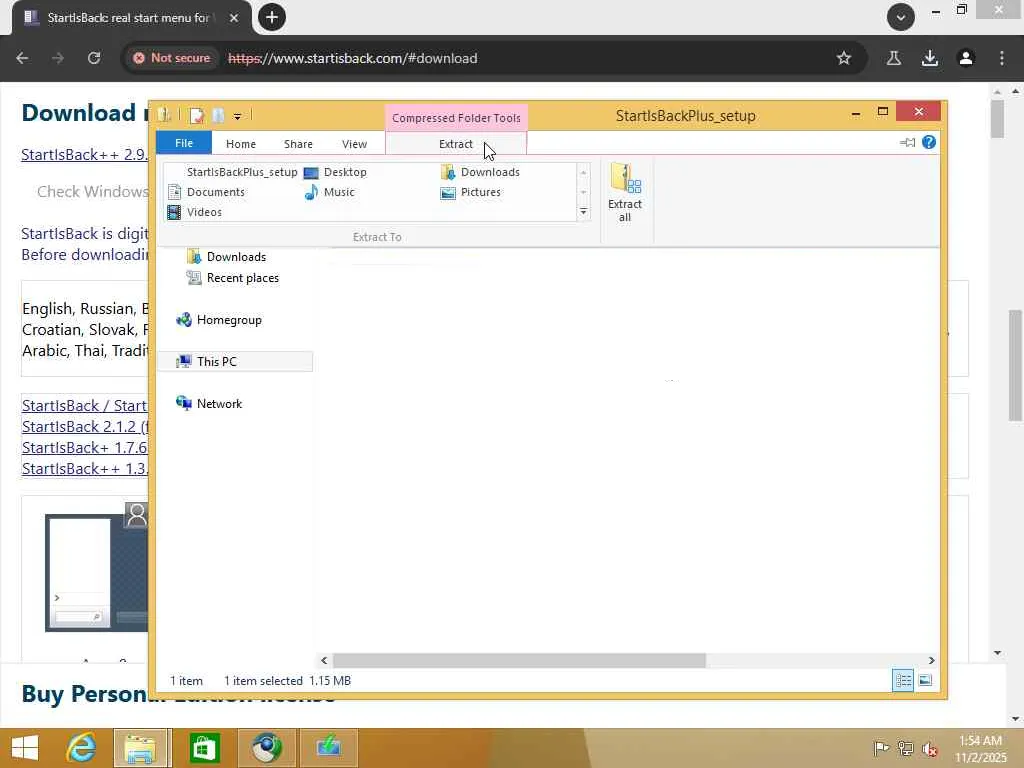Choose Pictures as extract destination
The width and height of the screenshot is (1024, 768).
click(x=472, y=192)
